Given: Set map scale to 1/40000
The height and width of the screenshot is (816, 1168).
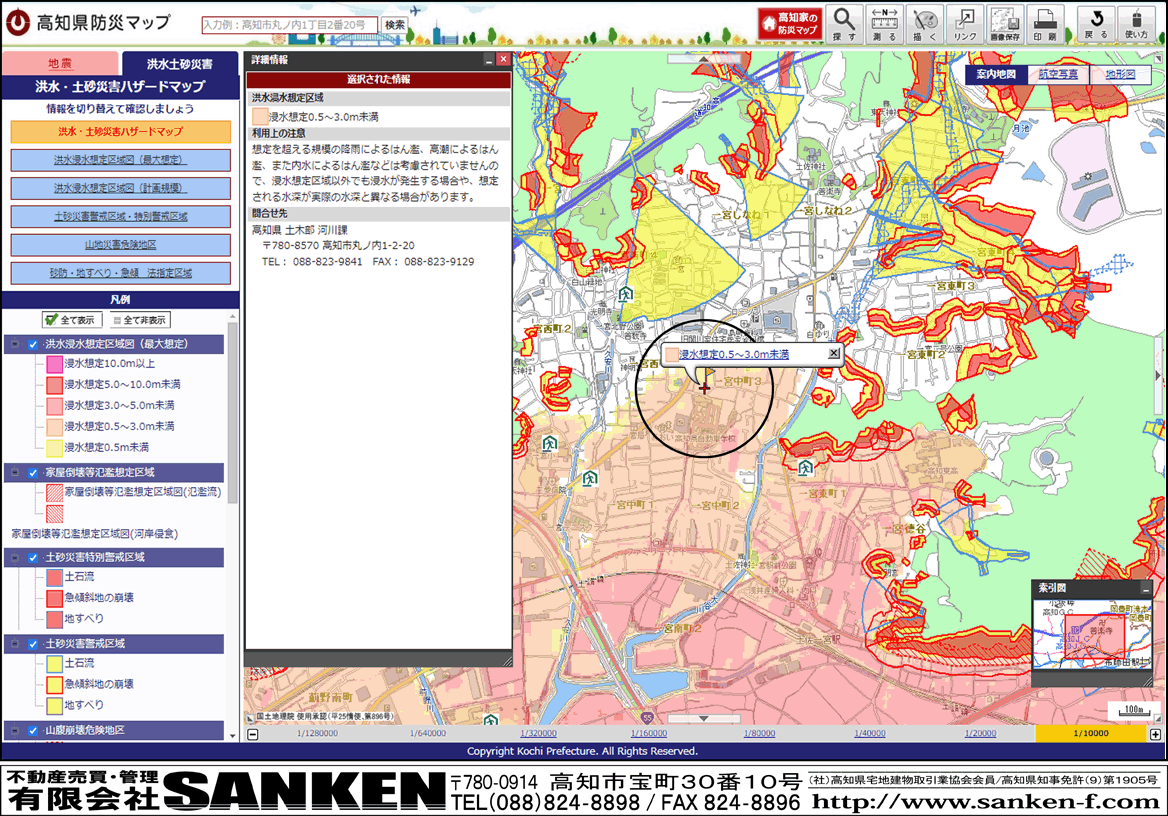Looking at the screenshot, I should (869, 734).
